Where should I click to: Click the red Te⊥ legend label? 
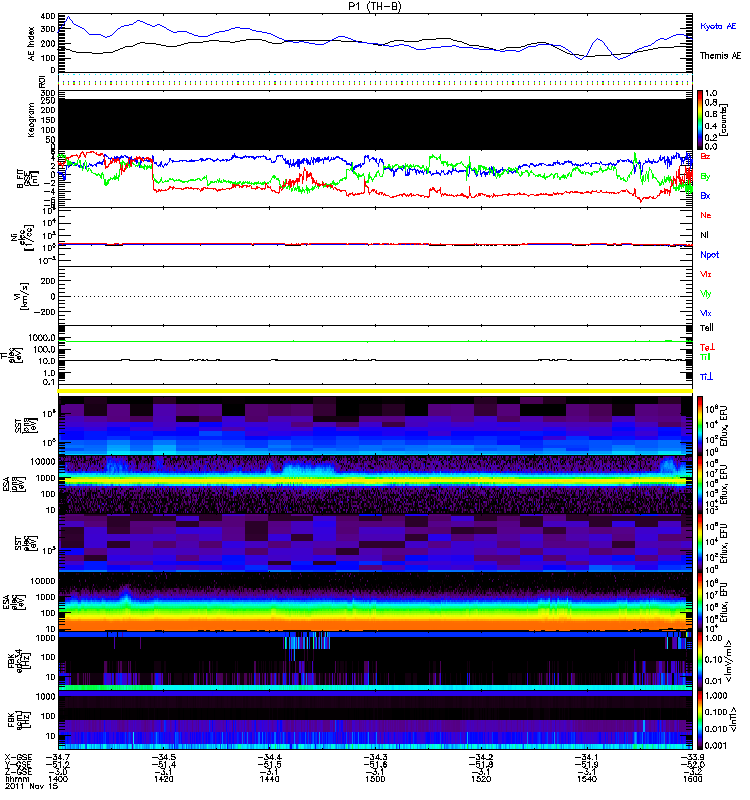tap(707, 347)
